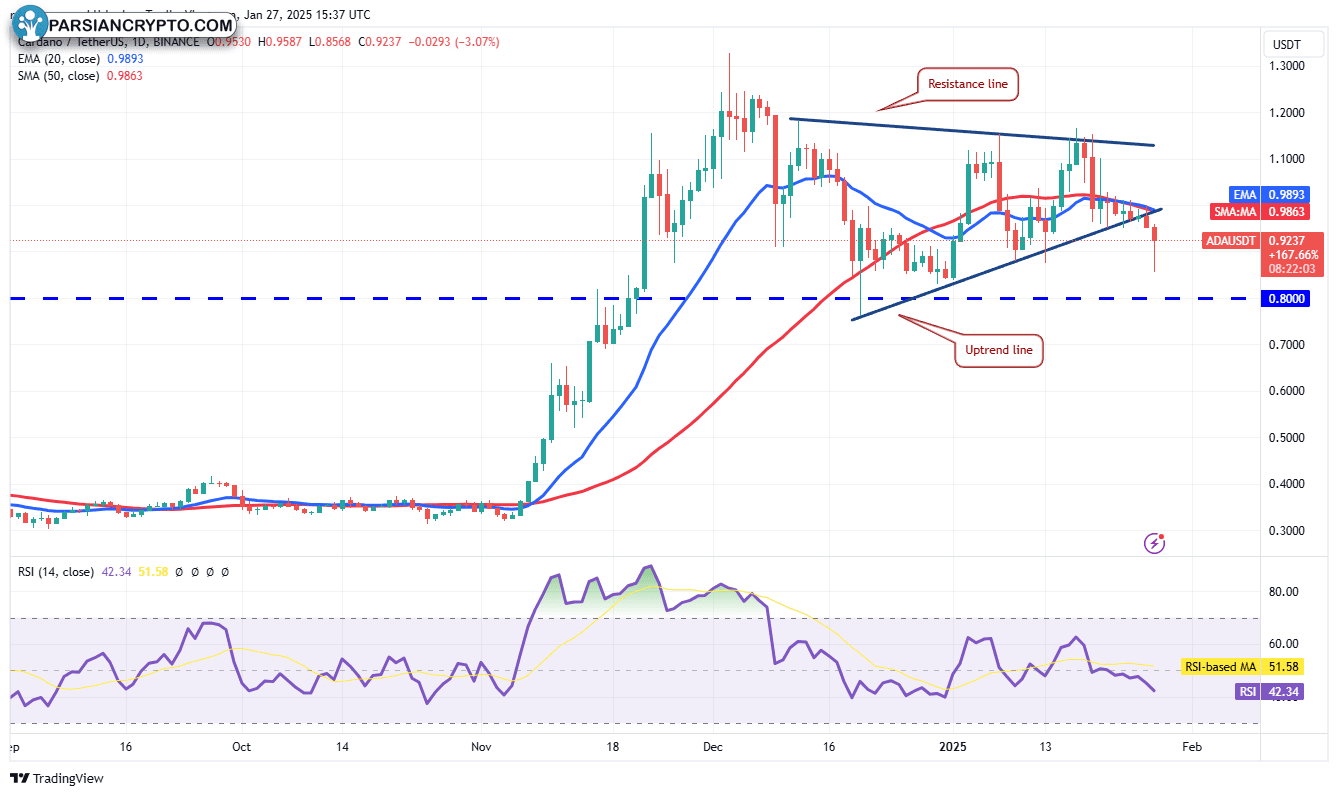The height and width of the screenshot is (796, 1338).
Task: Click the Nov label on time axis
Action: click(x=482, y=746)
